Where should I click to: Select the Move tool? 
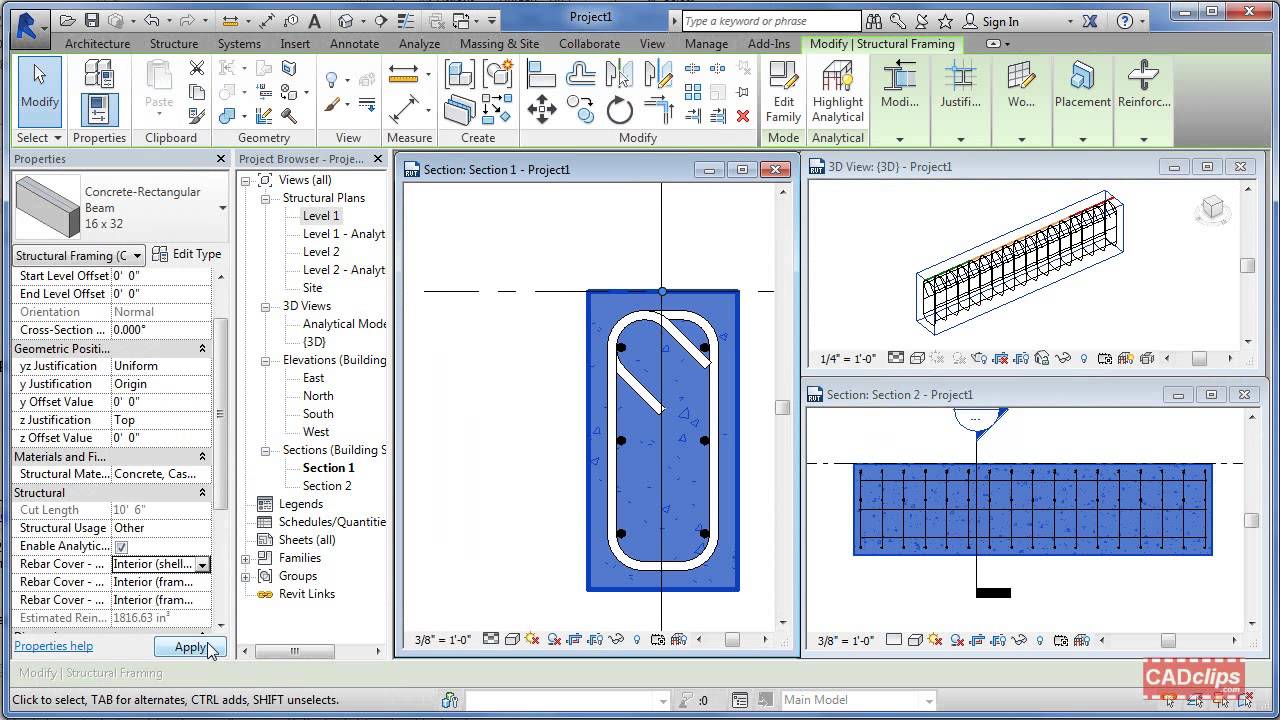pyautogui.click(x=542, y=107)
